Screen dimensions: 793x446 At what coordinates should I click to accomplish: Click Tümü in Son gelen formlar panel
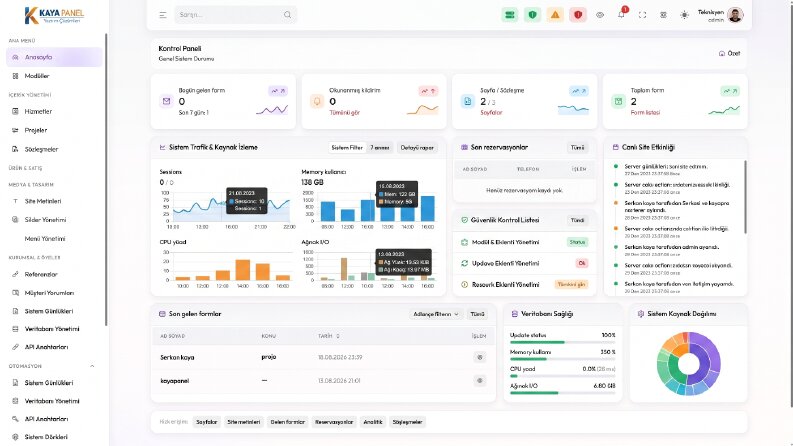point(477,314)
